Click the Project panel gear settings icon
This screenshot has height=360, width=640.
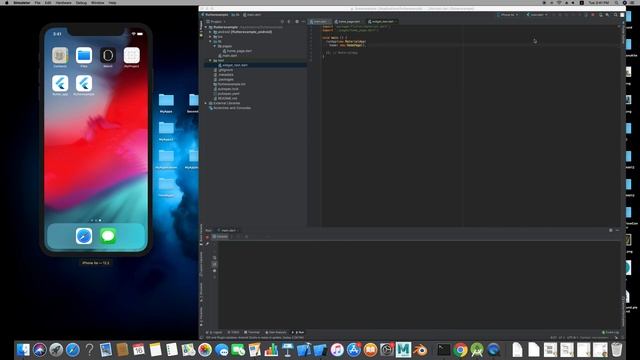tap(297, 21)
